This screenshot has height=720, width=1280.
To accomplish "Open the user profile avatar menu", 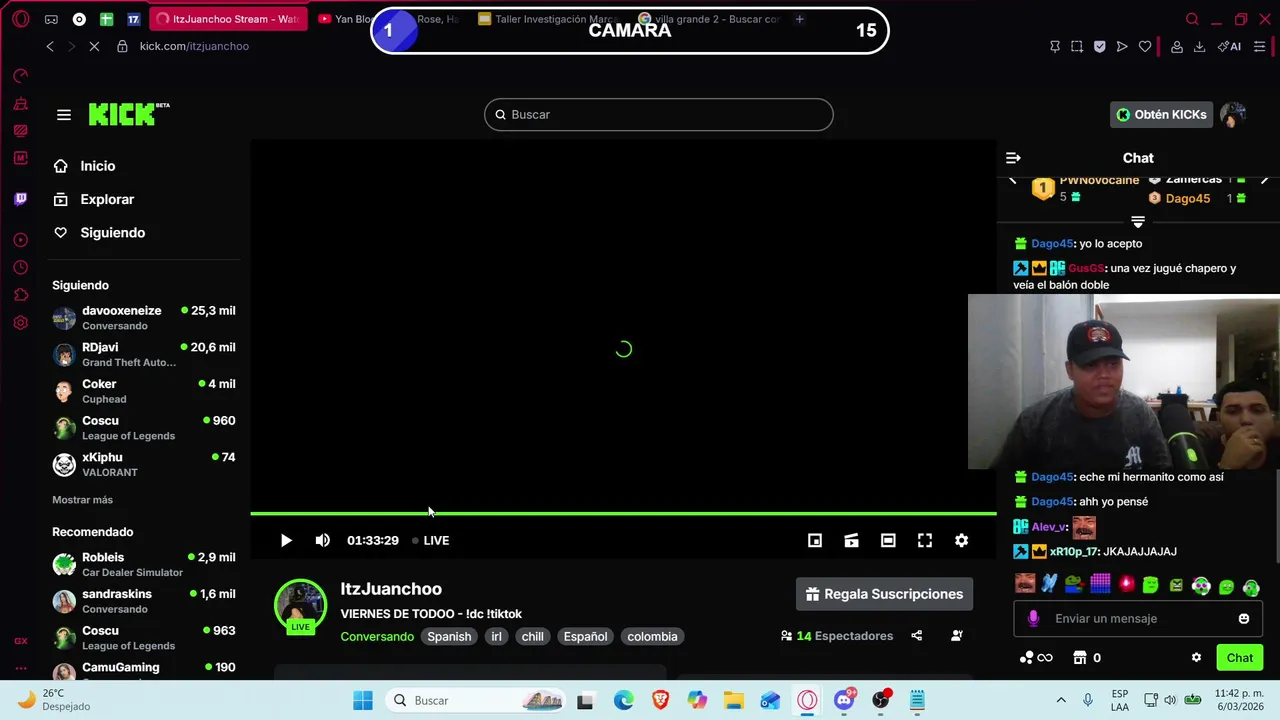I will [x=1233, y=115].
